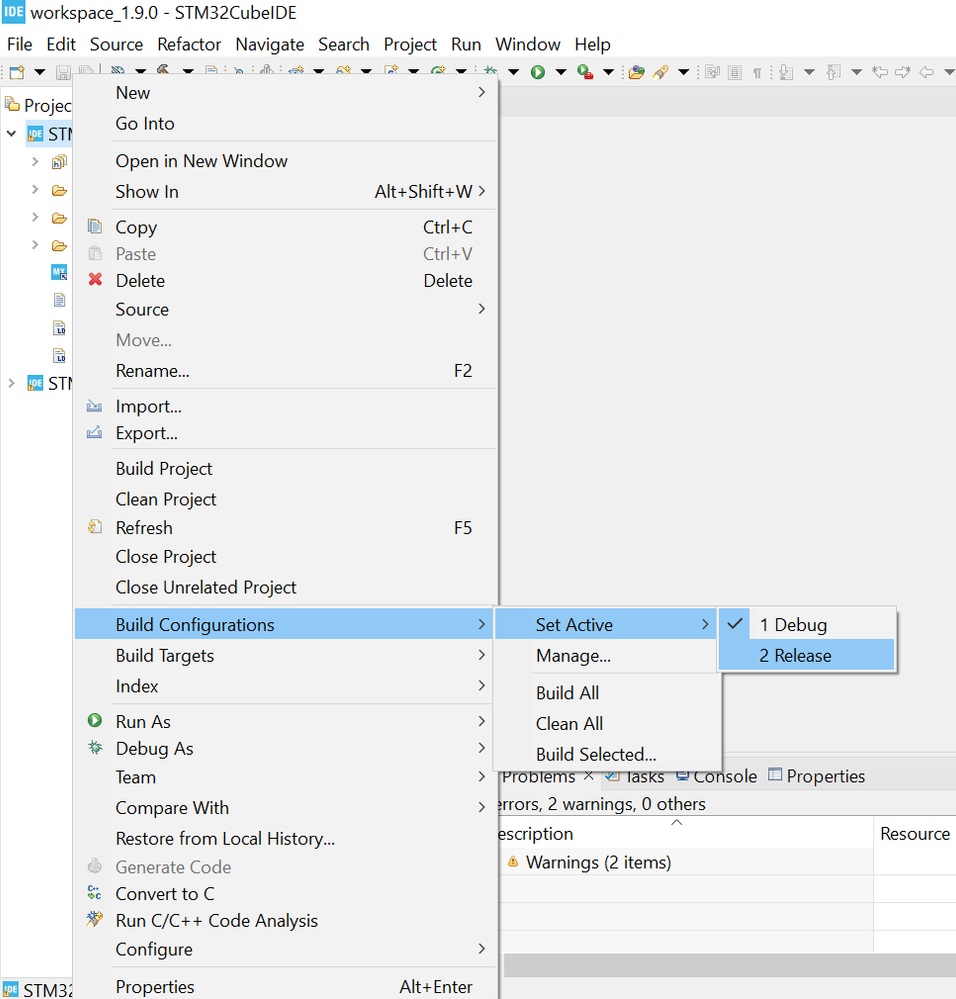Toggle the Show Whitespace pilcrow icon

(x=757, y=73)
